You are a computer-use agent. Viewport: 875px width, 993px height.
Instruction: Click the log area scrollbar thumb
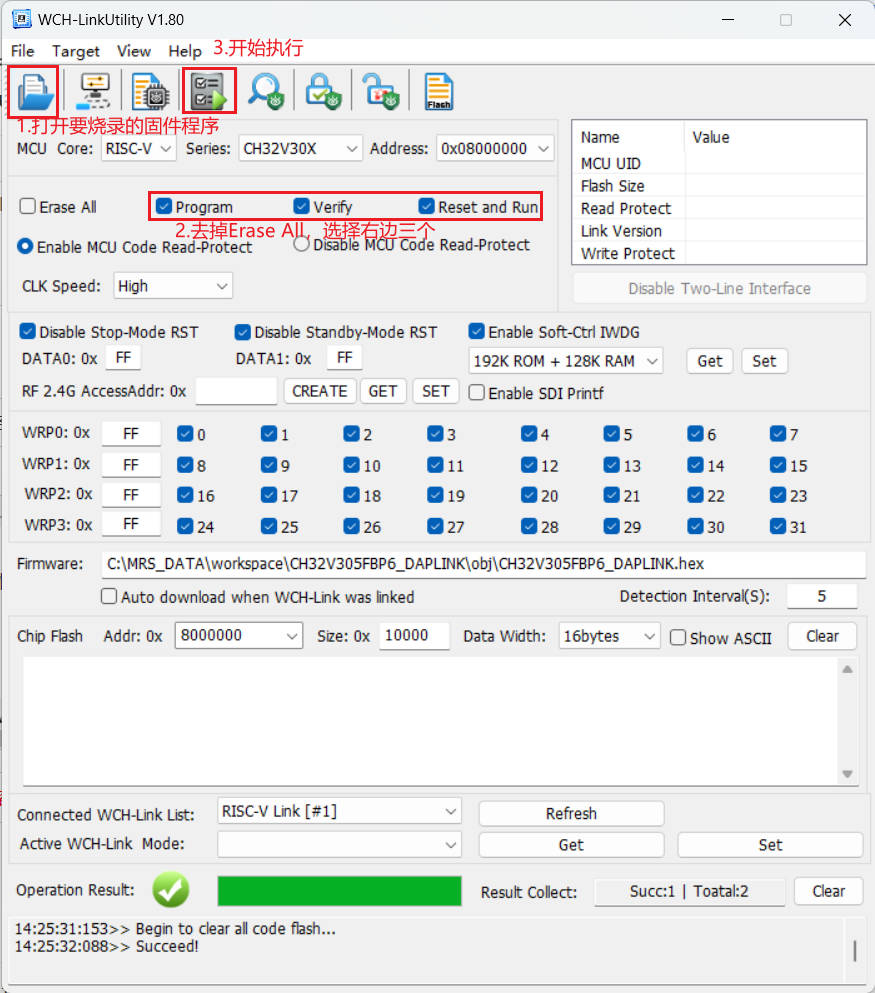[x=855, y=951]
